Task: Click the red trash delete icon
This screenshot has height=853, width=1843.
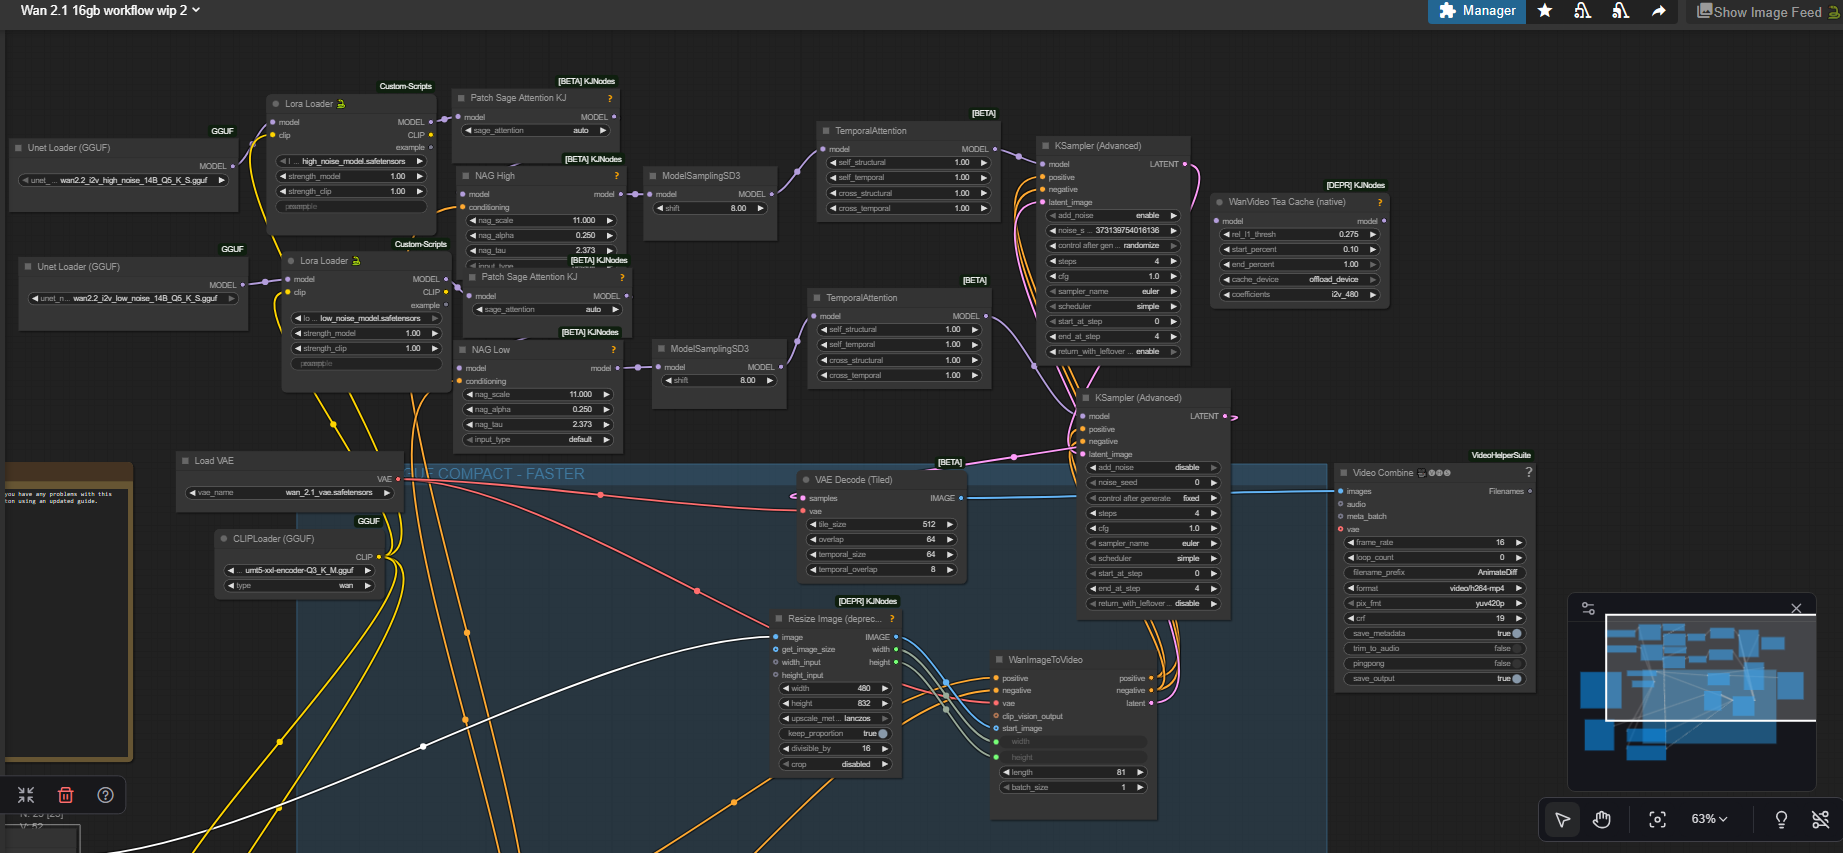Action: pyautogui.click(x=66, y=795)
